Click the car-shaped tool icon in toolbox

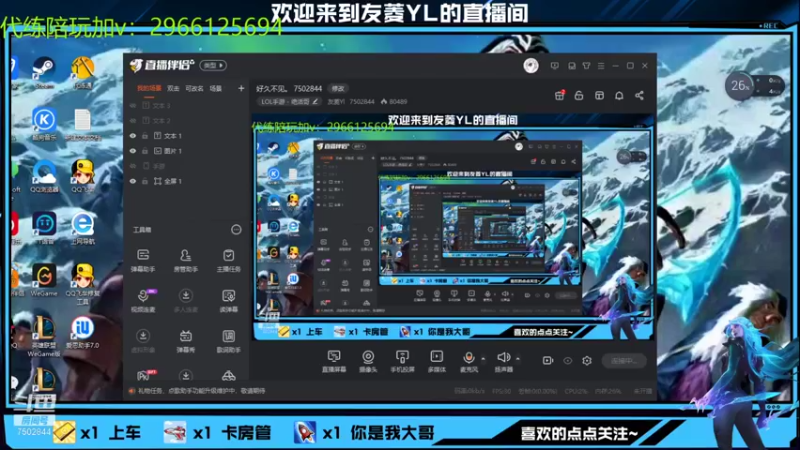[229, 376]
